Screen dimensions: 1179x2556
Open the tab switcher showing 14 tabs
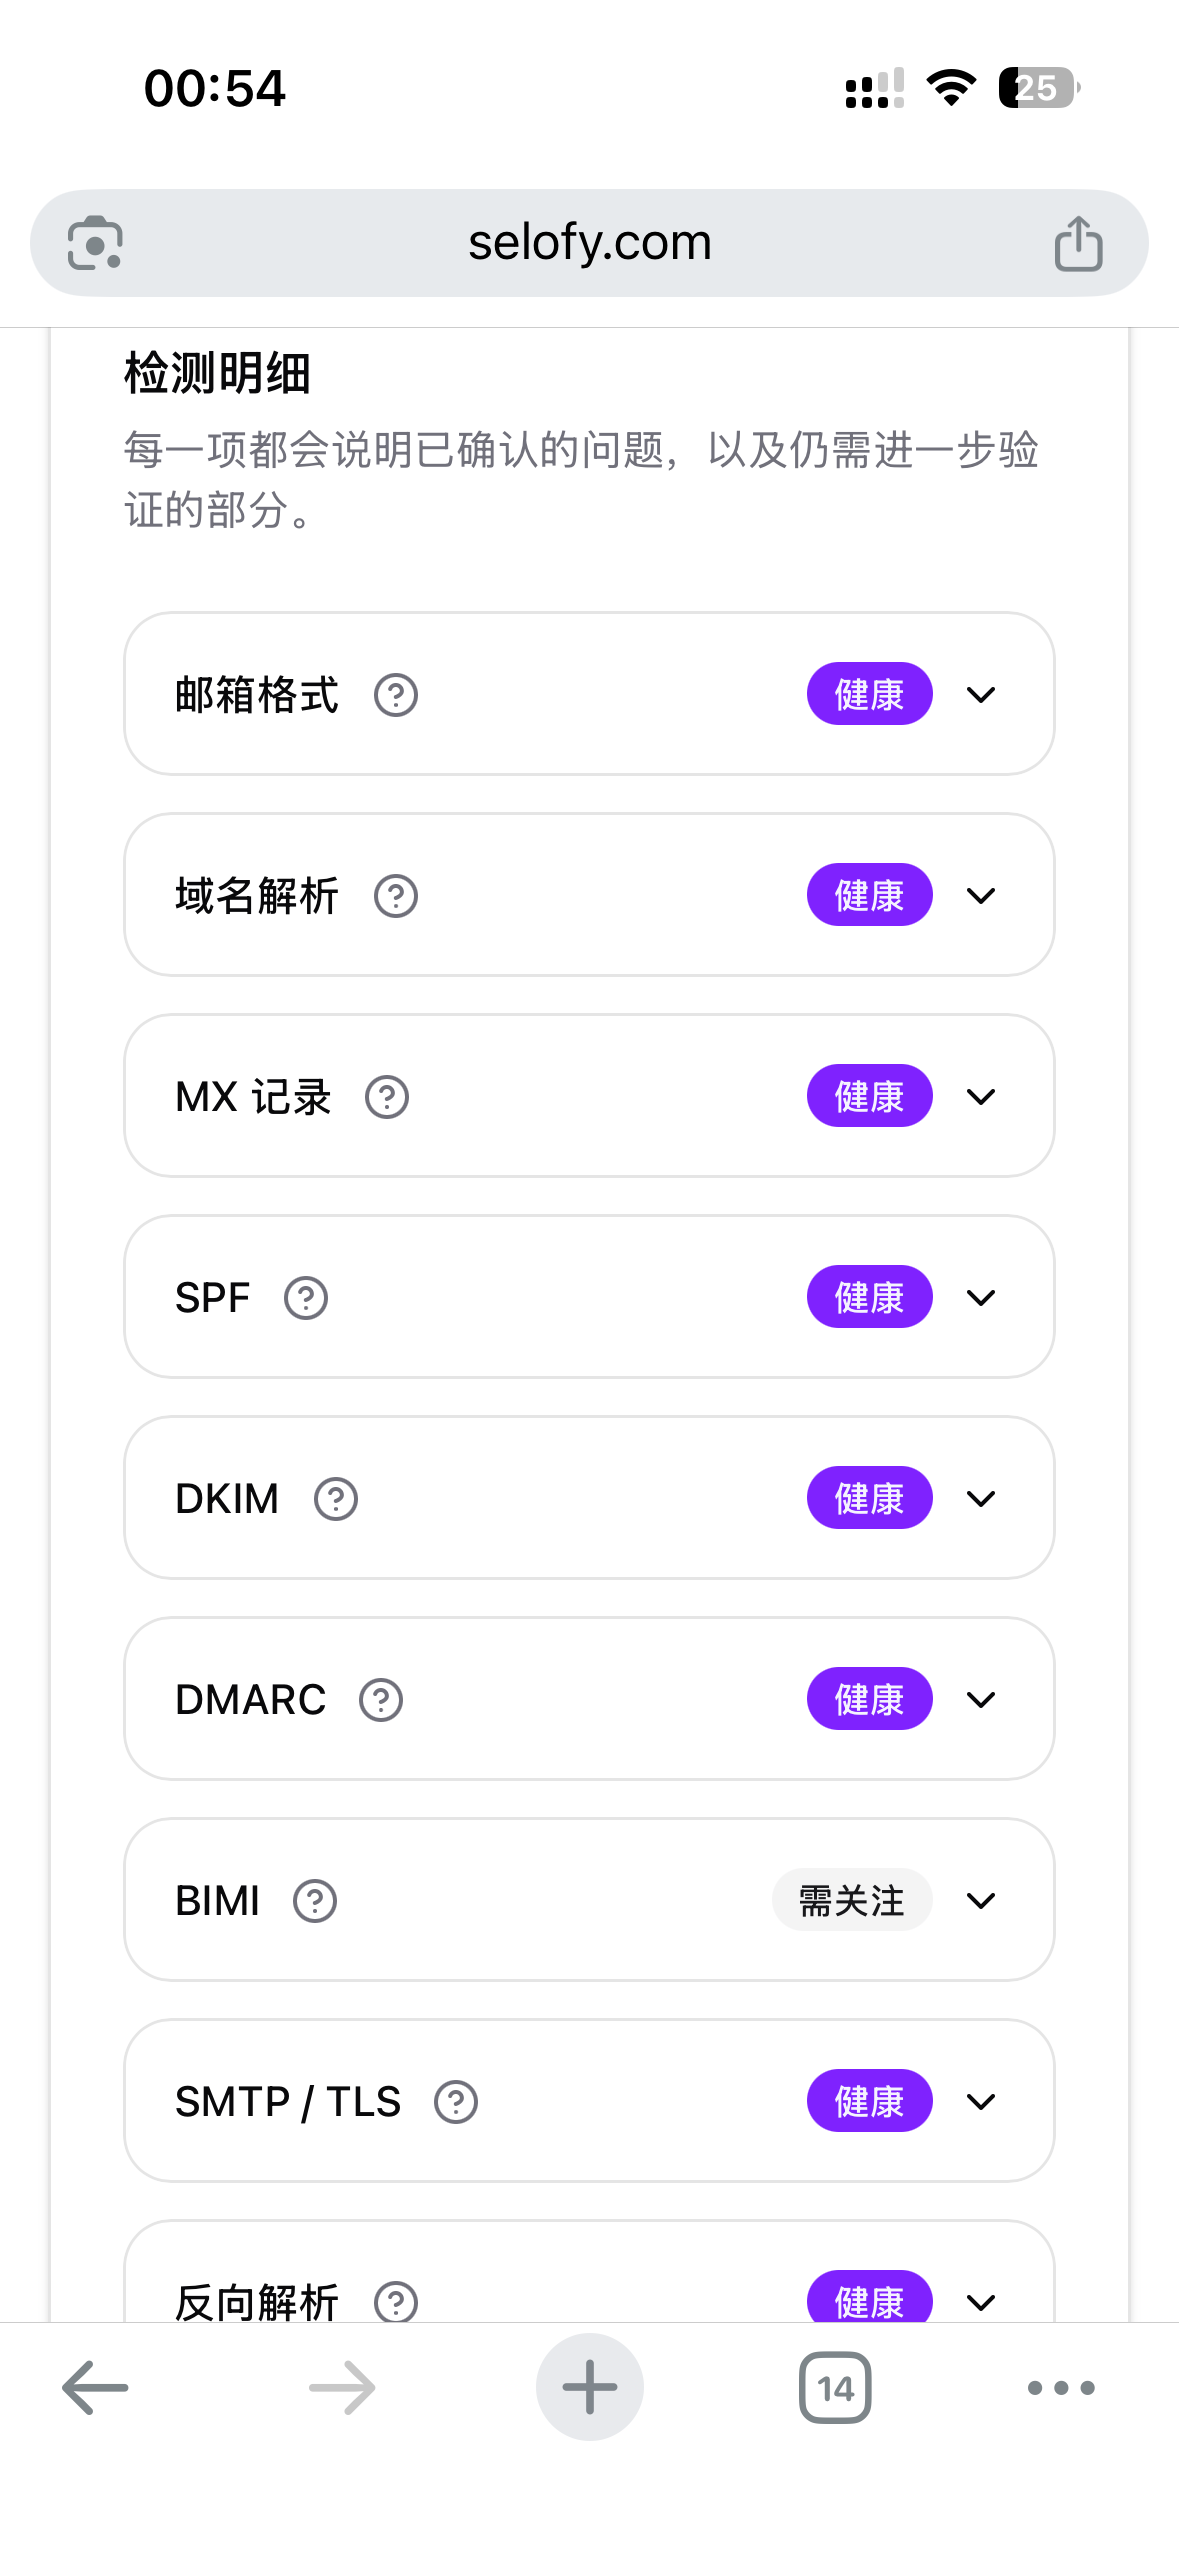point(835,2388)
